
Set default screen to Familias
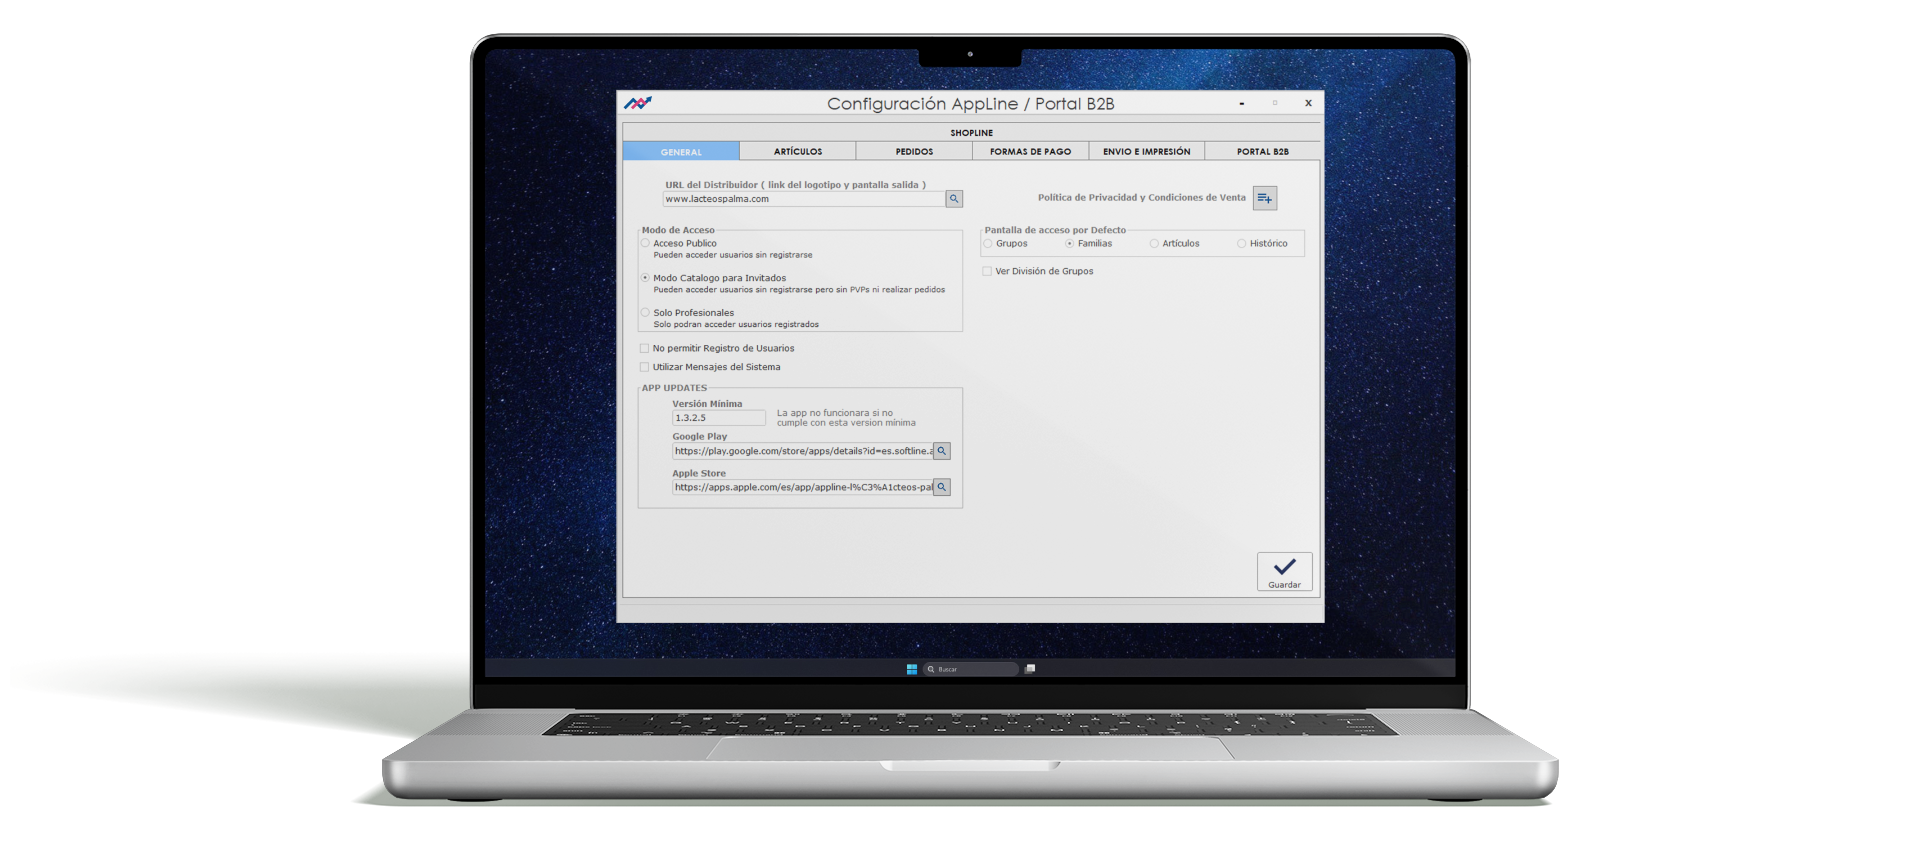1070,244
